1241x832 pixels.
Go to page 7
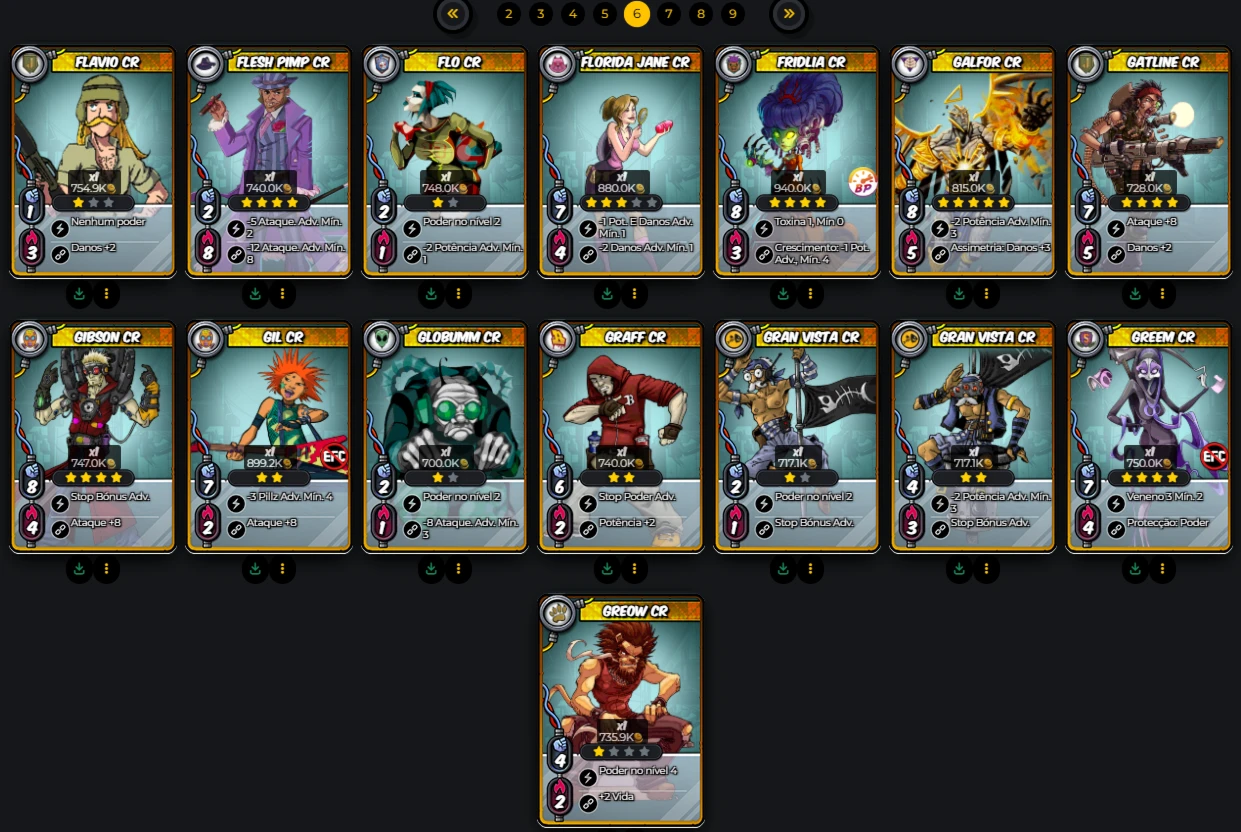(x=669, y=14)
